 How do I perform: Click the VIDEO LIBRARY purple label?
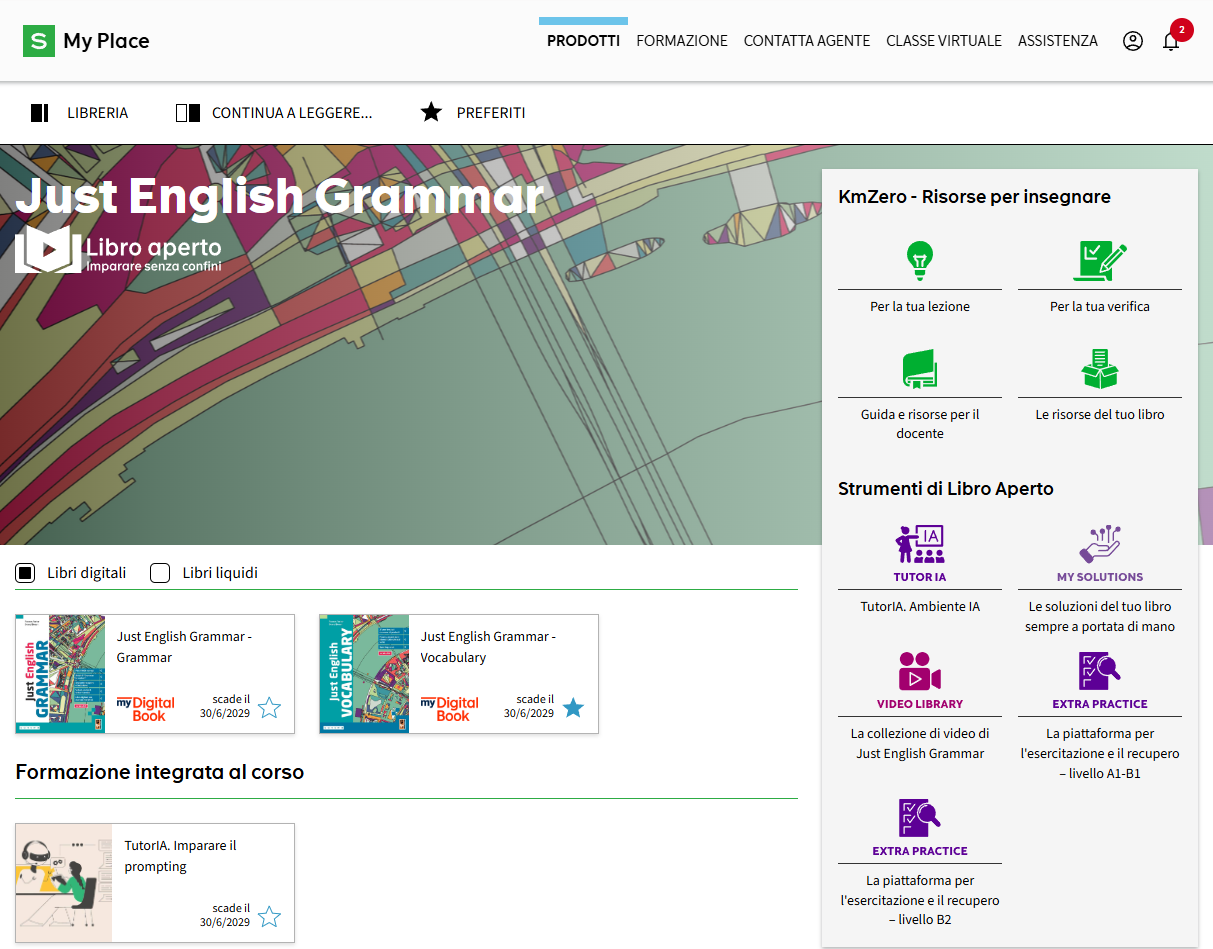coord(920,704)
